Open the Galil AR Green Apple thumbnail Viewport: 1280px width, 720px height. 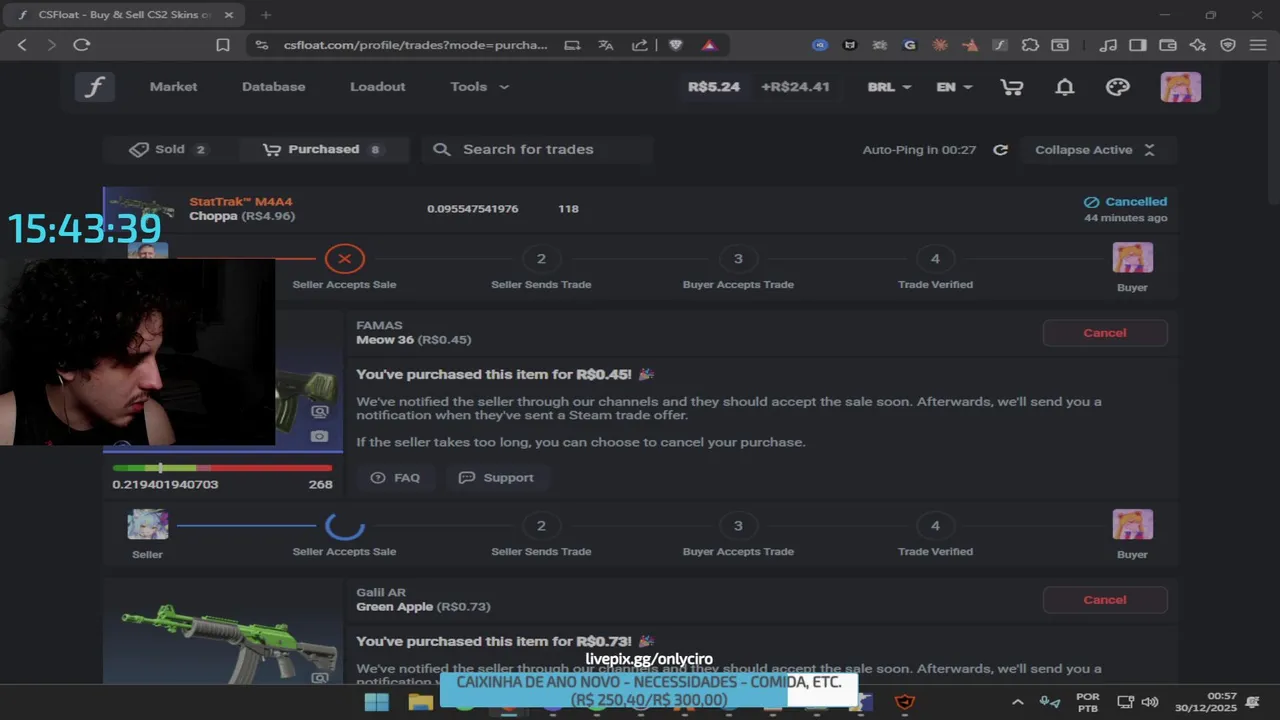tap(222, 631)
